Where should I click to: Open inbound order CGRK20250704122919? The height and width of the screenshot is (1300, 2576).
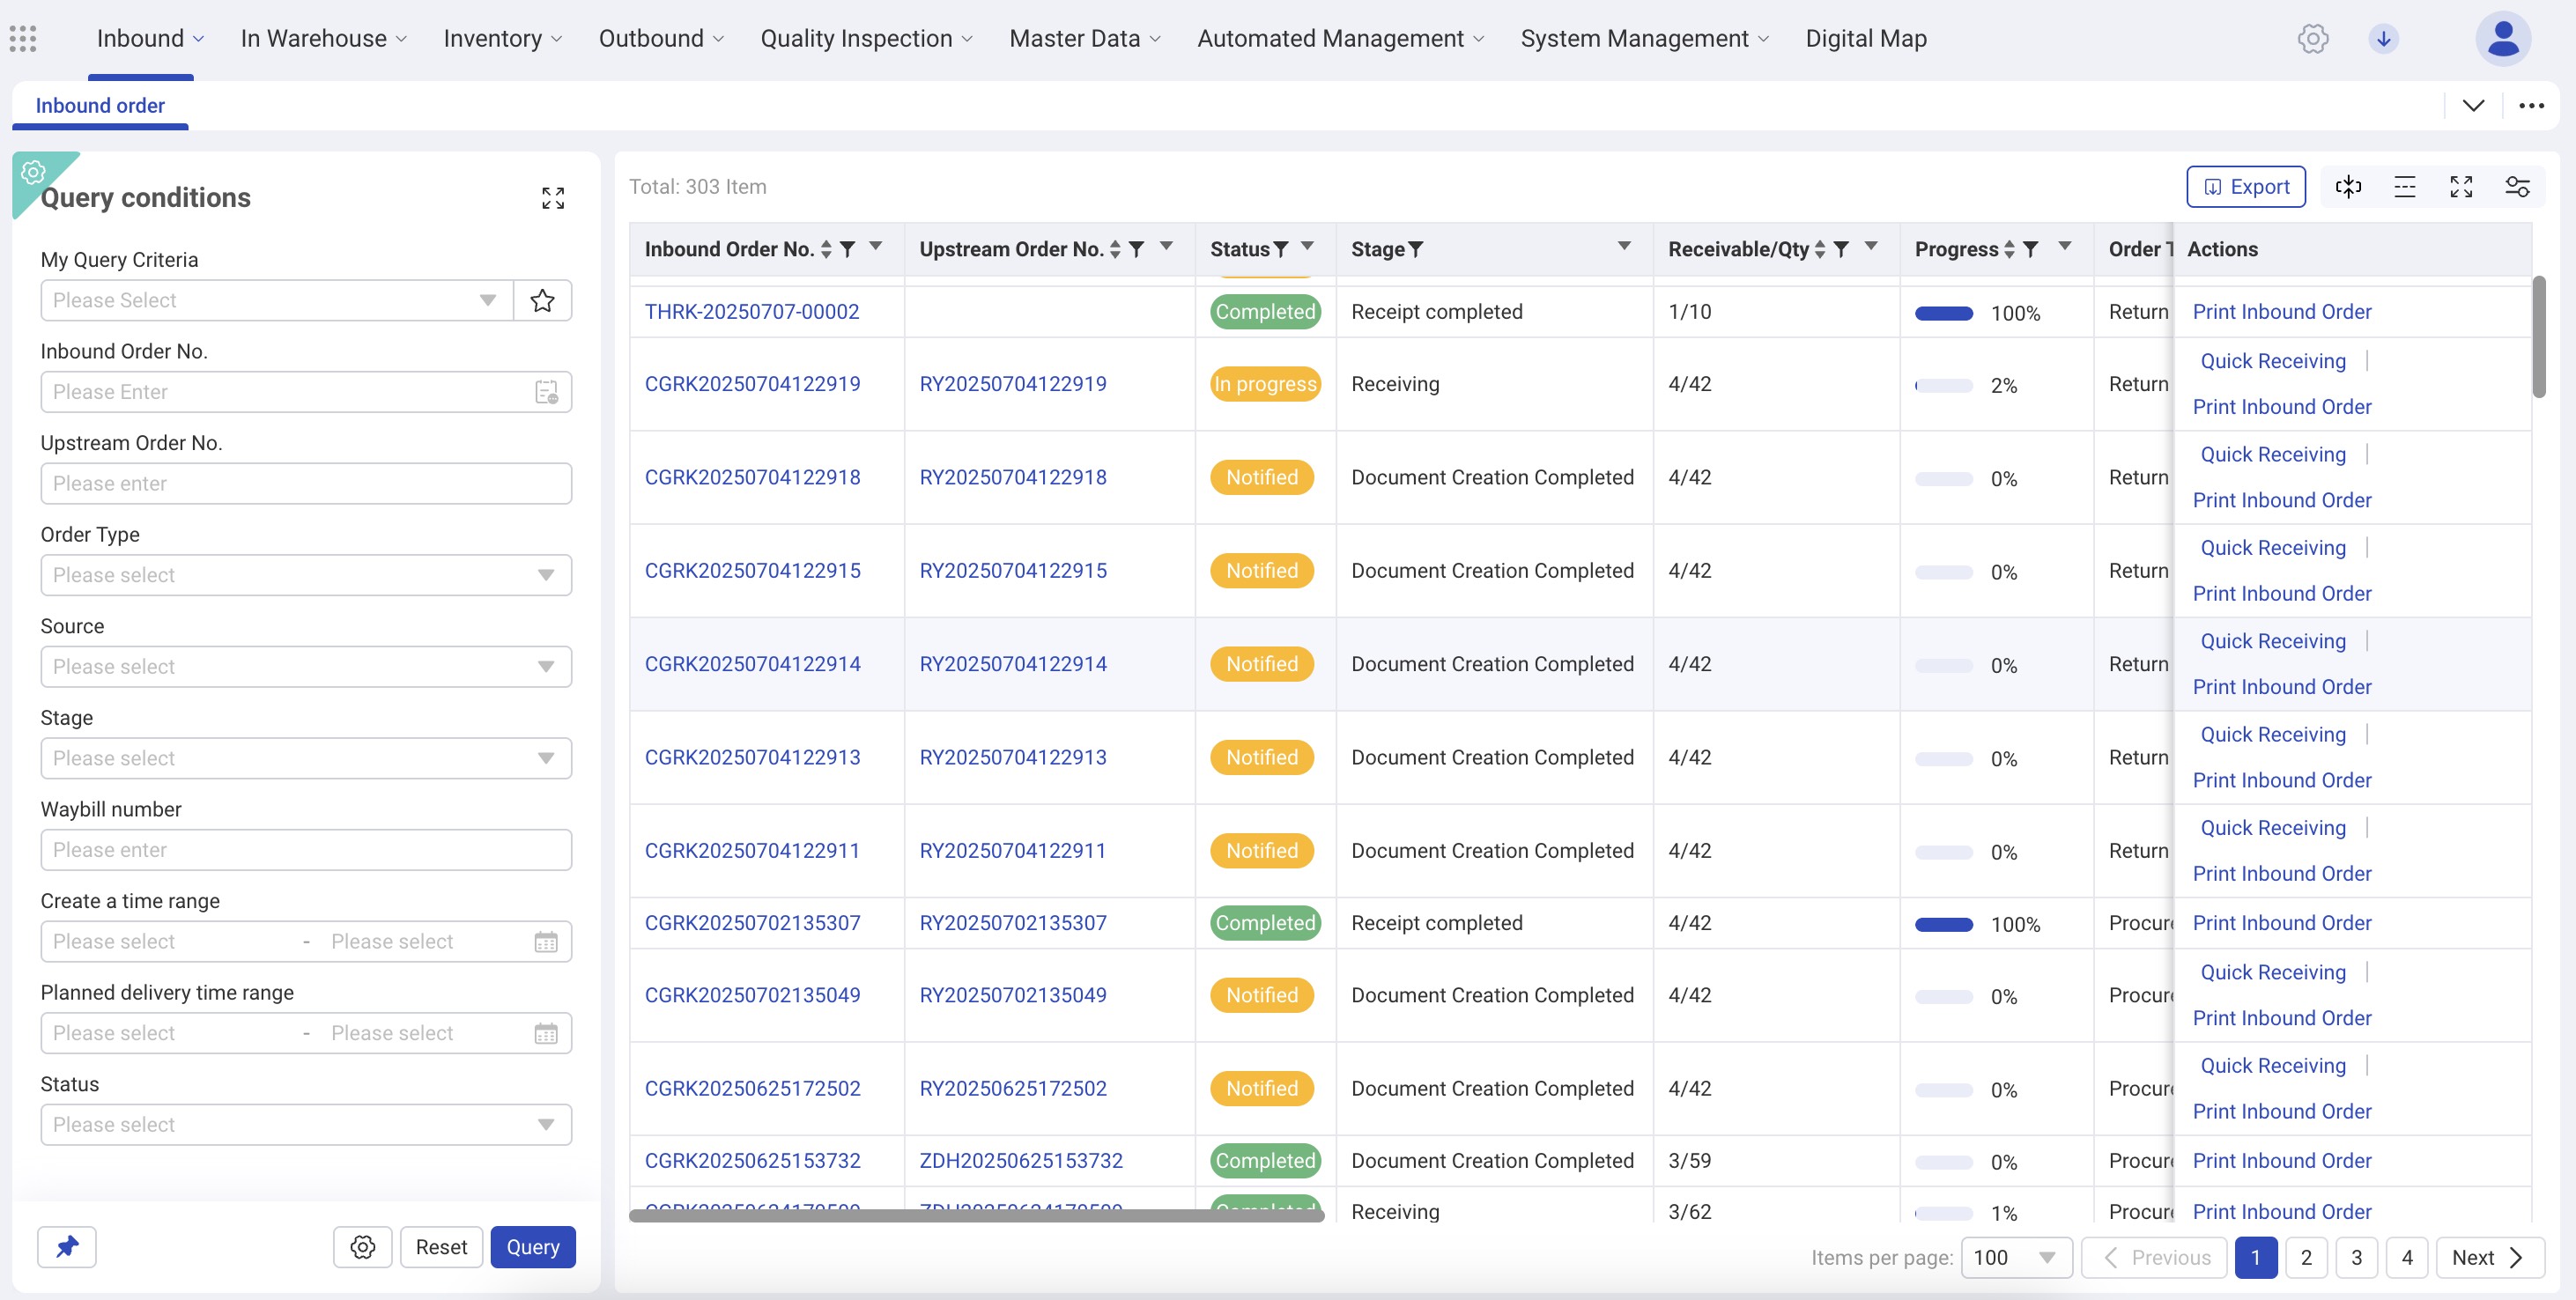[x=752, y=384]
